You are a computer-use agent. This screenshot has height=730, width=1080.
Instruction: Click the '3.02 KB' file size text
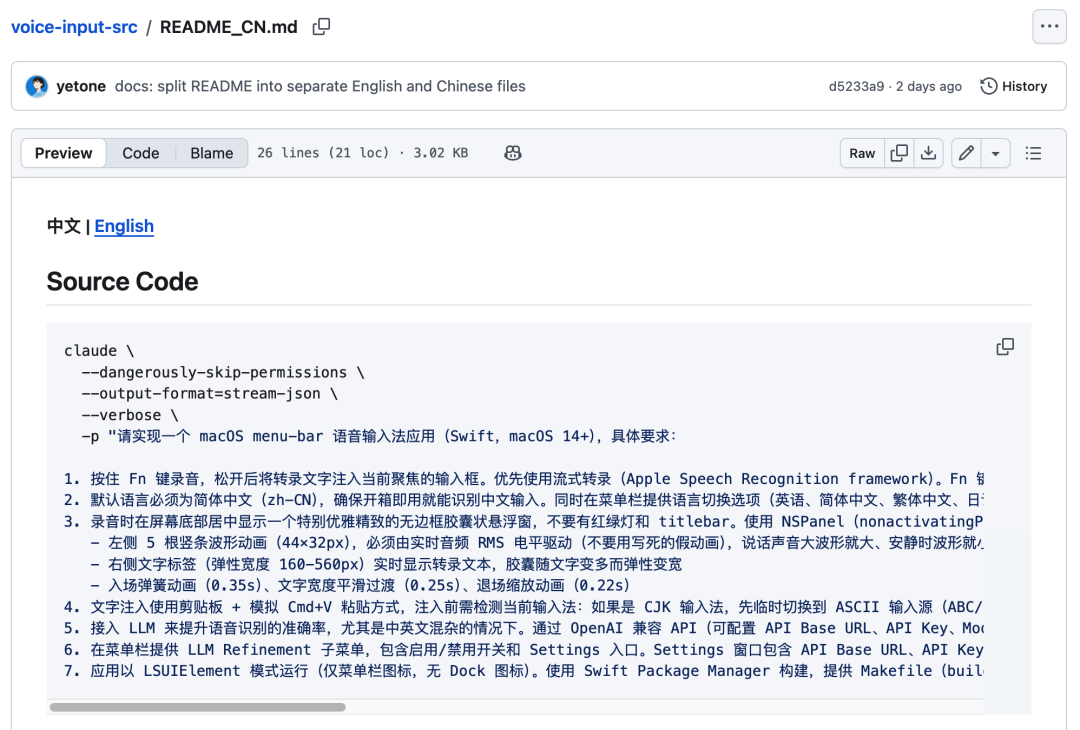441,153
